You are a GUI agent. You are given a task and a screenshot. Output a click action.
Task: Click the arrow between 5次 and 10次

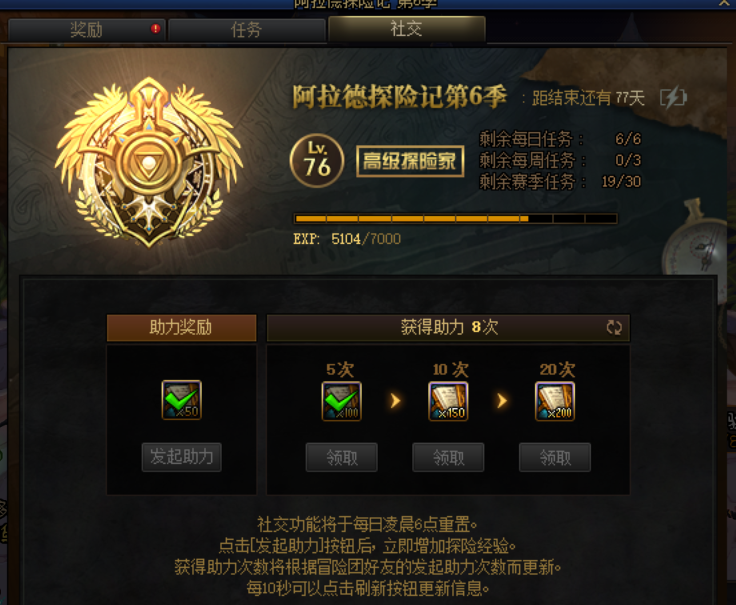pos(395,400)
